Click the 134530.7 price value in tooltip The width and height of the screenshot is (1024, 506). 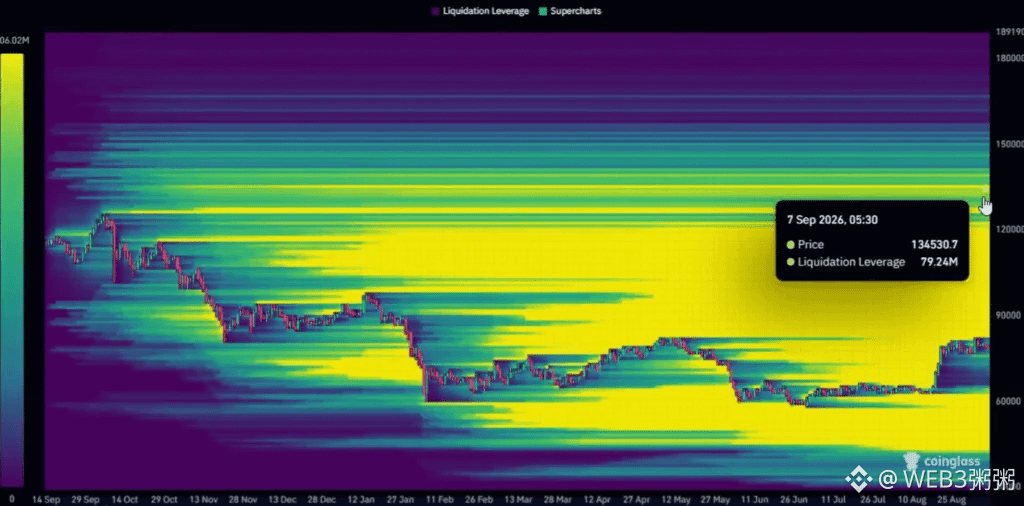point(935,245)
